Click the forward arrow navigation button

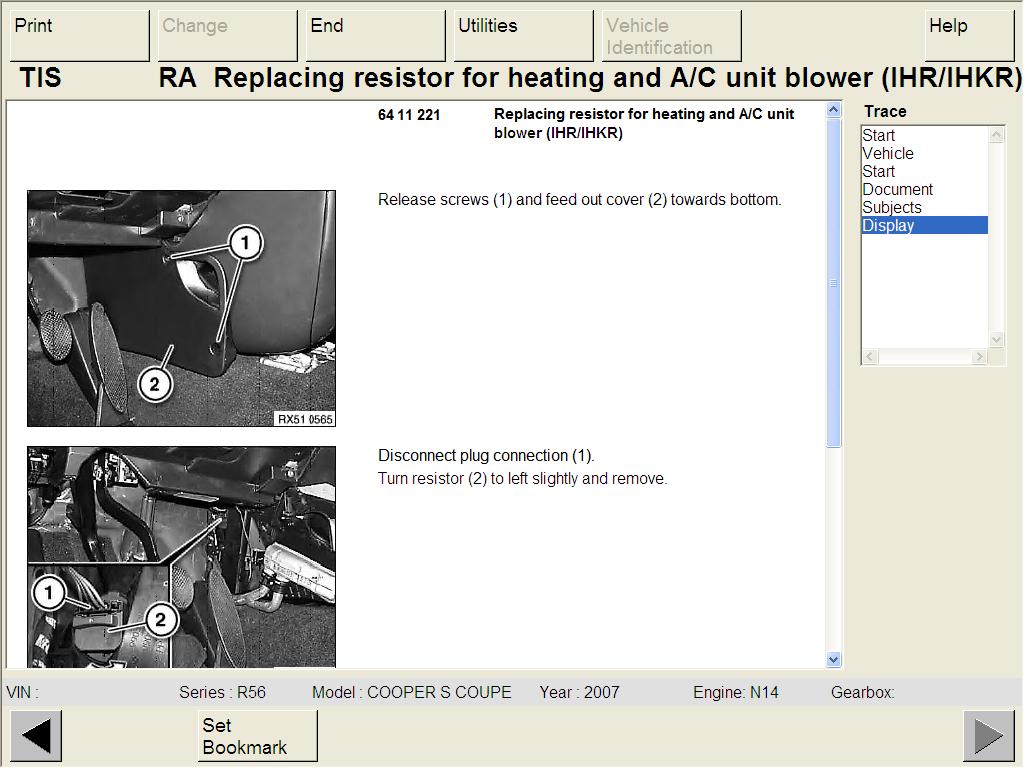point(988,736)
